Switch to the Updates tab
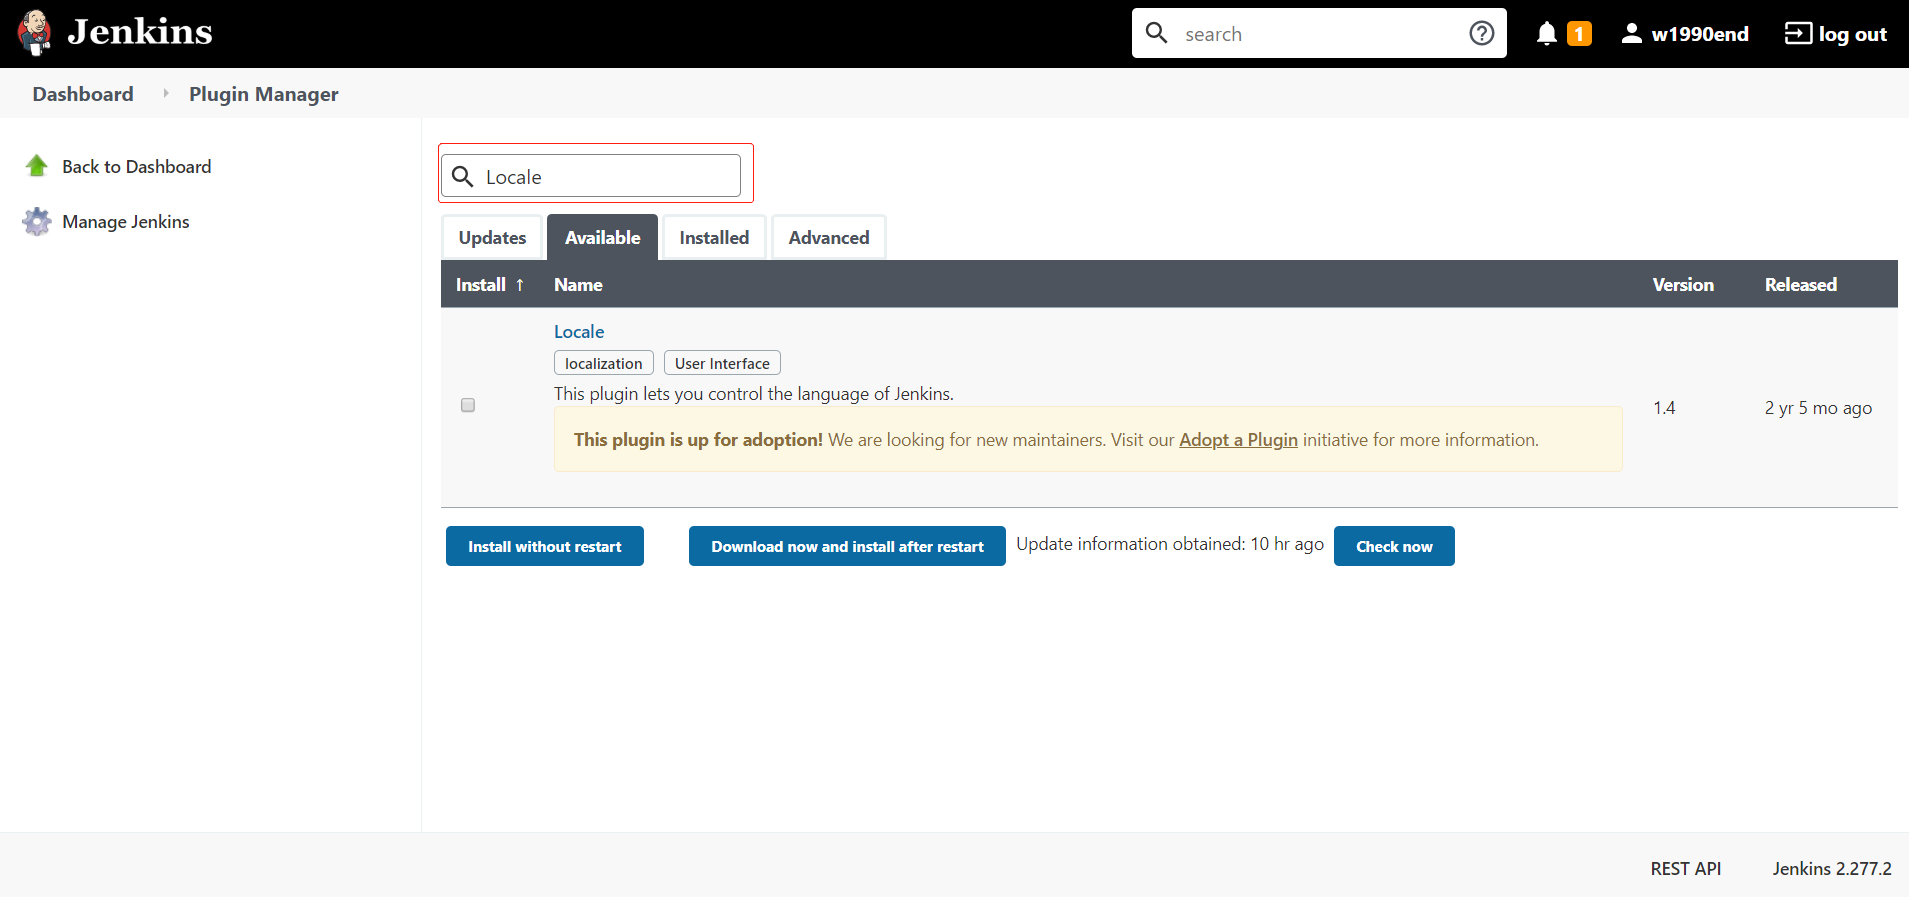This screenshot has height=897, width=1909. click(492, 238)
